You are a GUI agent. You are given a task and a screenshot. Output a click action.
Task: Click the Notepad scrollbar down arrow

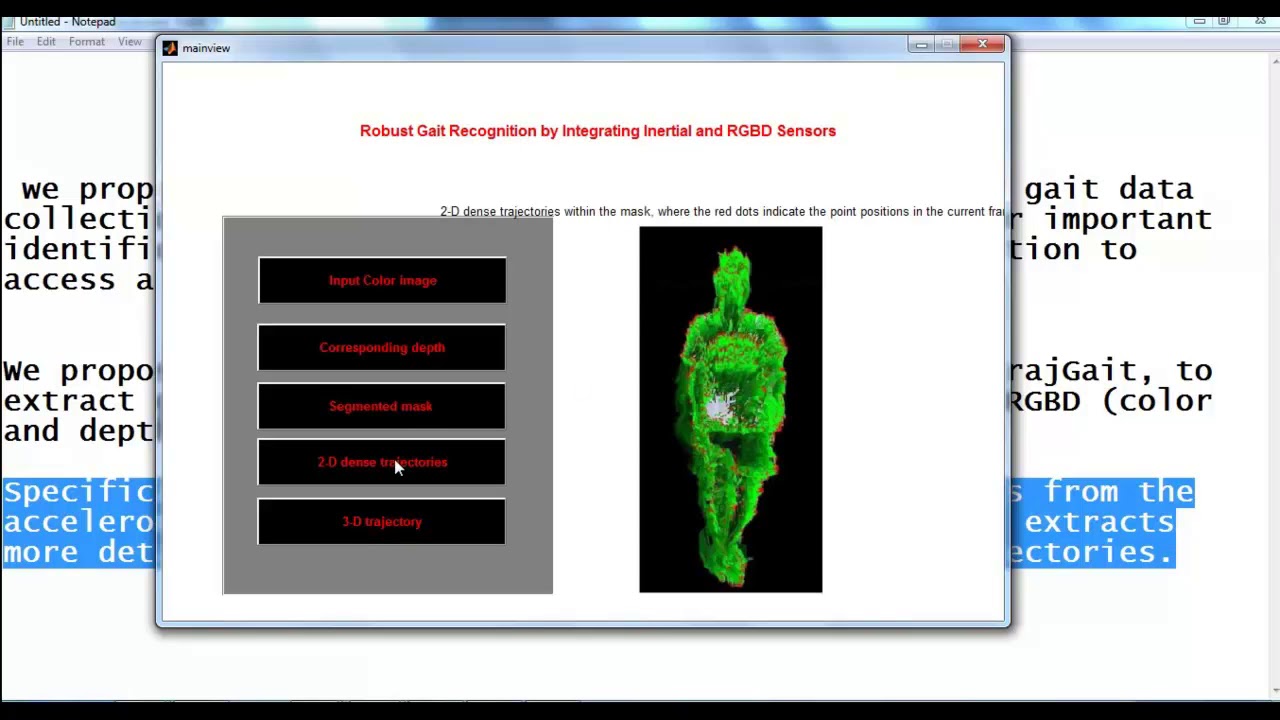pos(1273,690)
